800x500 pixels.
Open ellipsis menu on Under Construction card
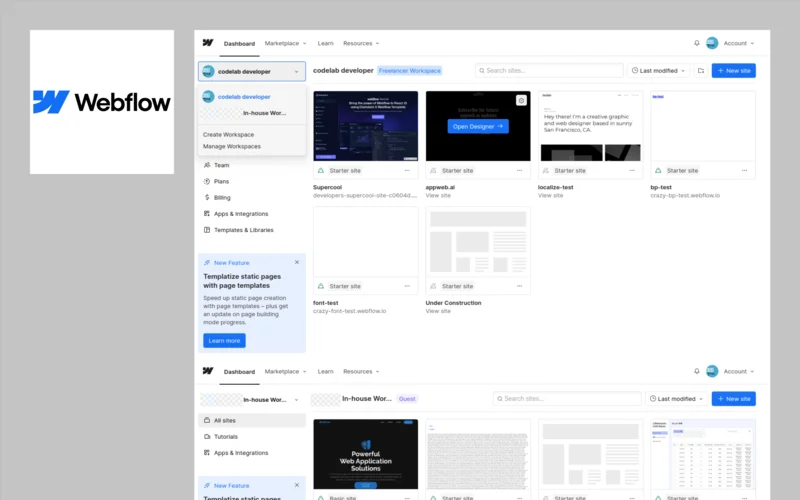(x=519, y=286)
